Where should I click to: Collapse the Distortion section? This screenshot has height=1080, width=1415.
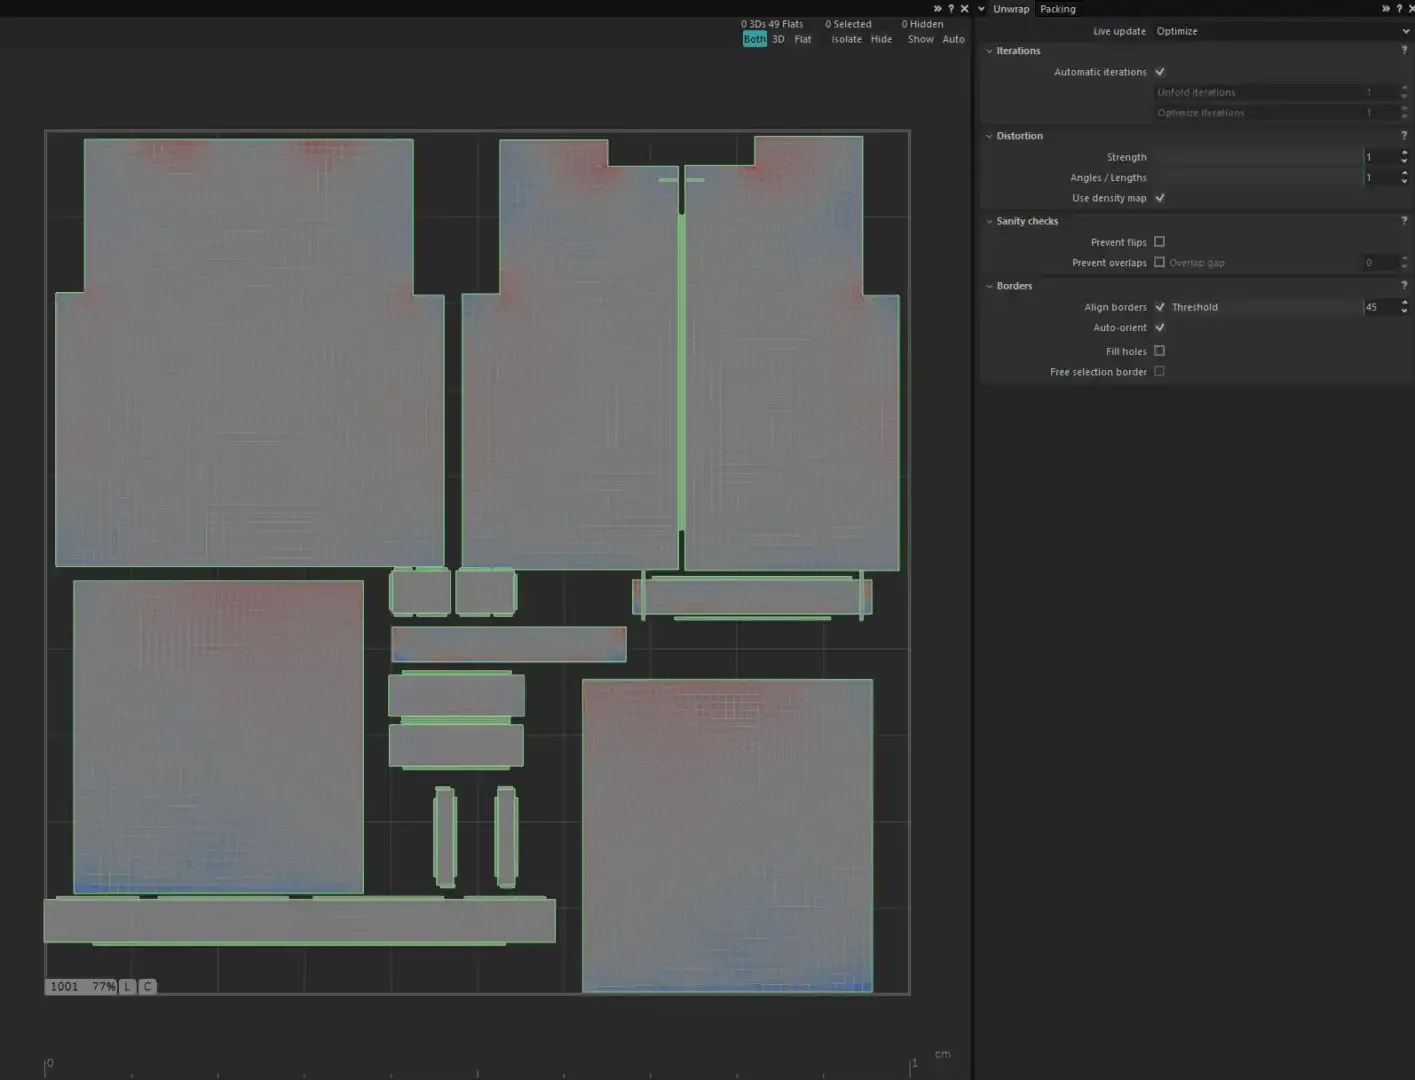[989, 136]
